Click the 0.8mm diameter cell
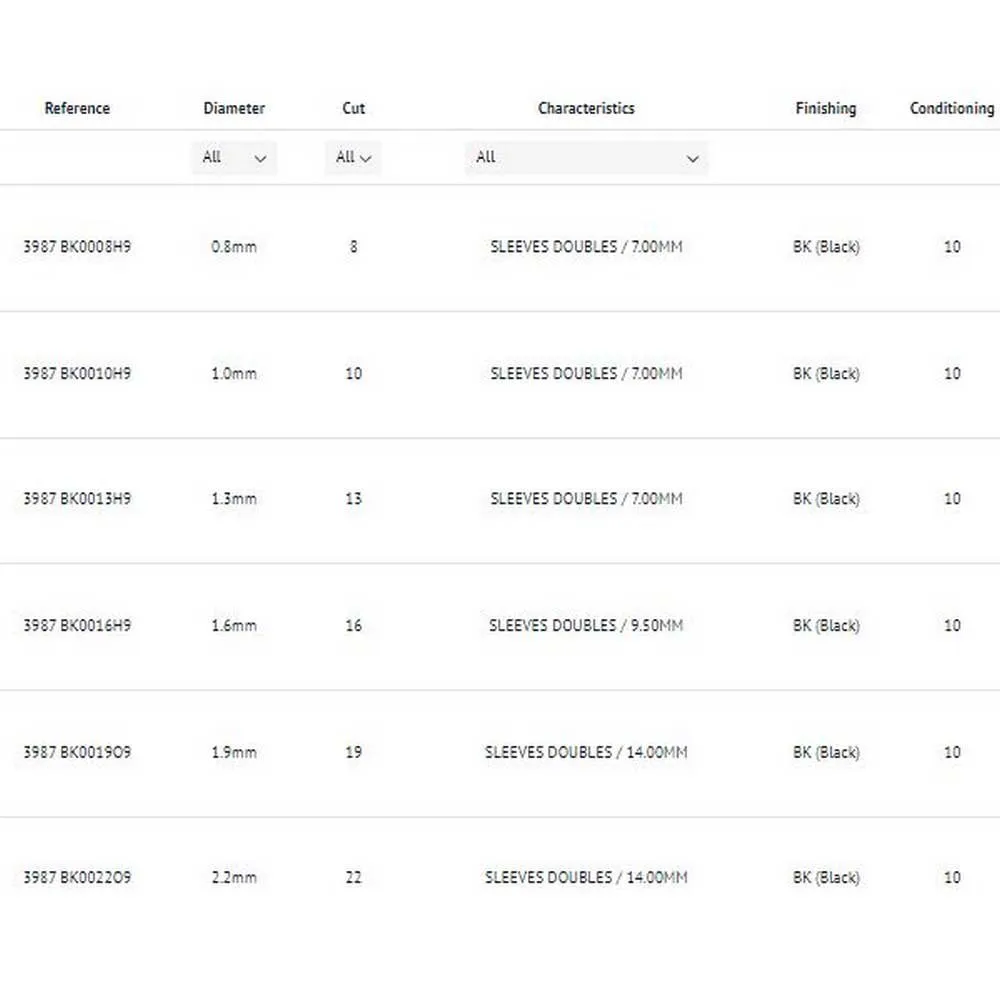This screenshot has height=1000, width=1000. click(234, 246)
